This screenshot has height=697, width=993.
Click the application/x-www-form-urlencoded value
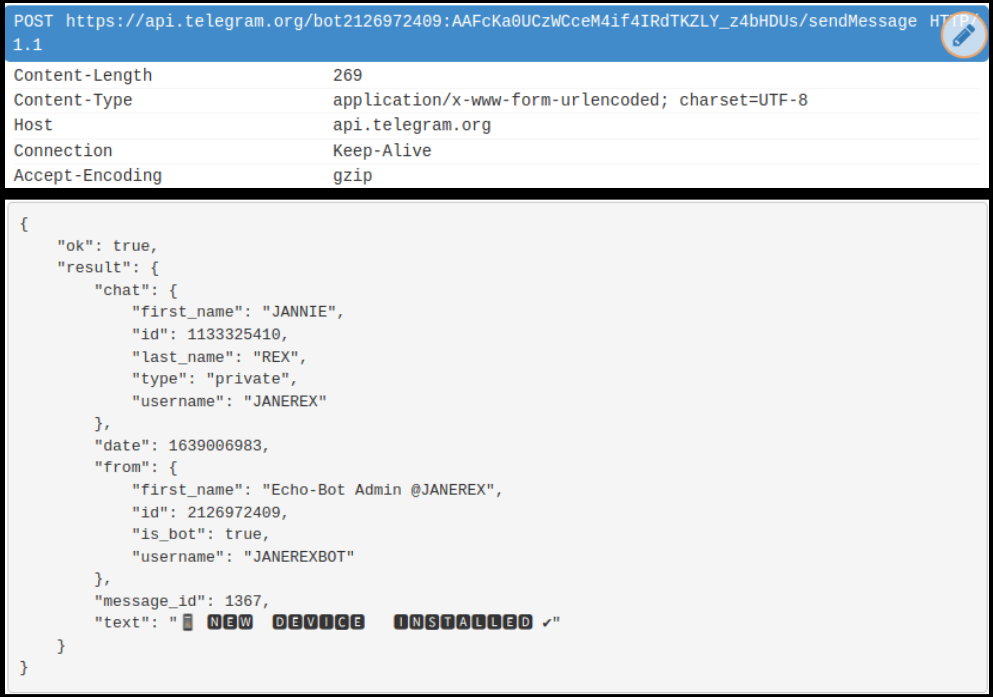pos(570,100)
